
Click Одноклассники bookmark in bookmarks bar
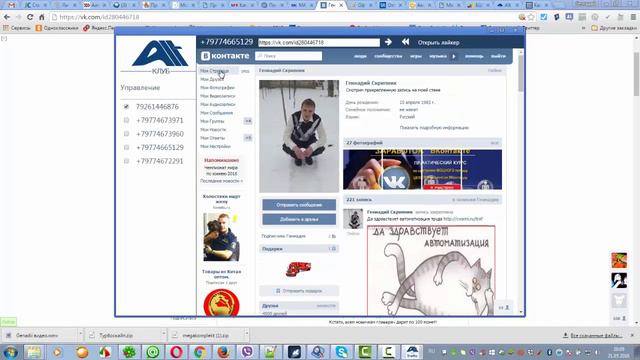pyautogui.click(x=57, y=28)
